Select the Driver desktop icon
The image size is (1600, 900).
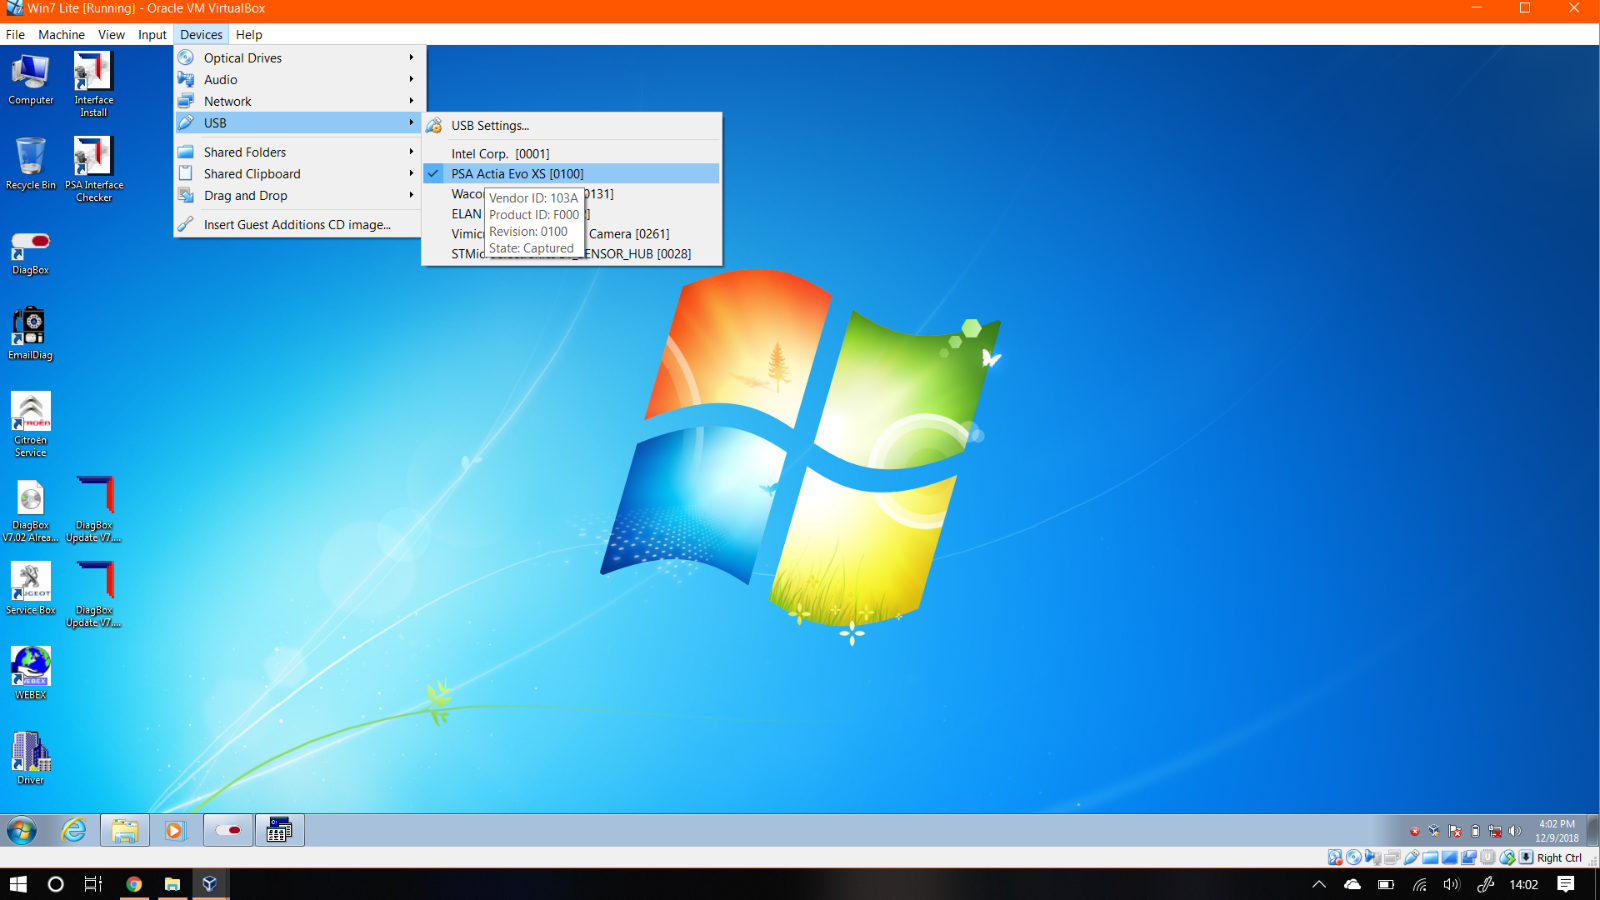(x=31, y=758)
